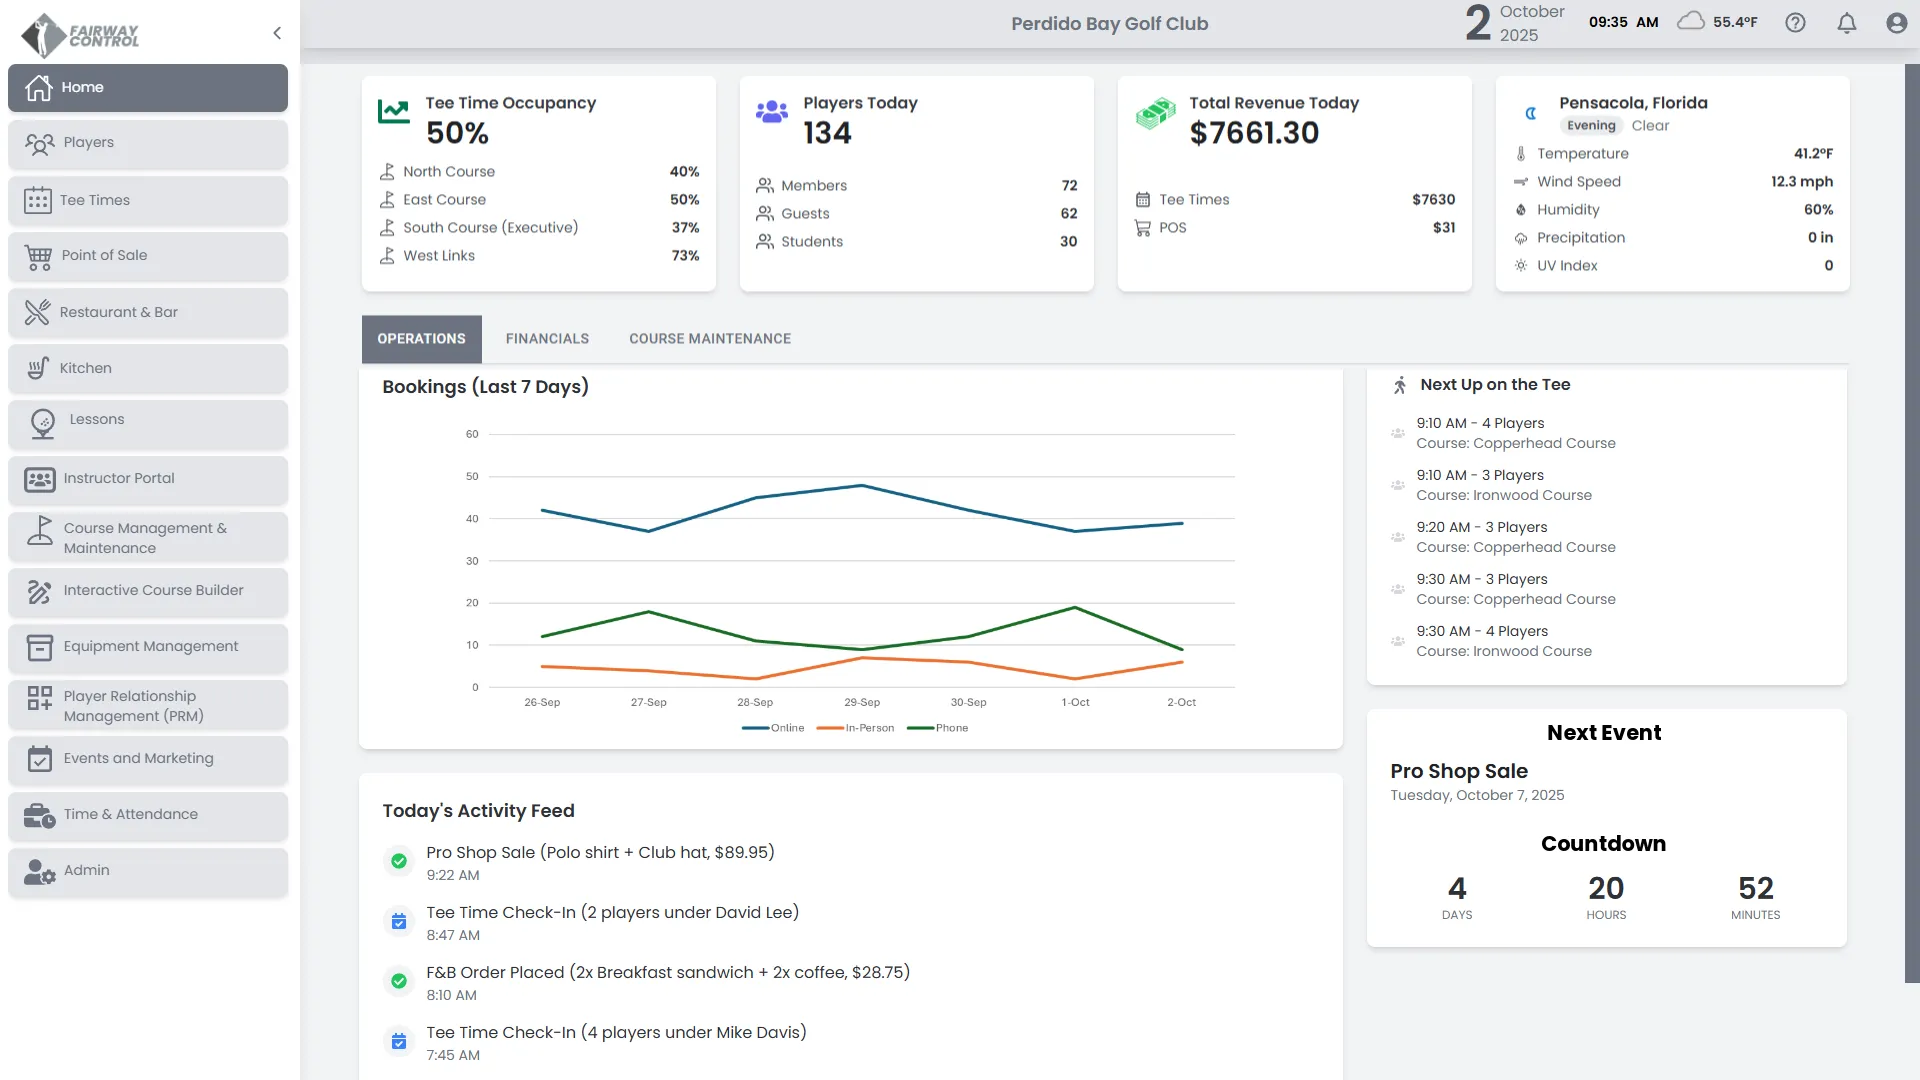
Task: Click the Lessons sidebar icon
Action: (x=42, y=424)
